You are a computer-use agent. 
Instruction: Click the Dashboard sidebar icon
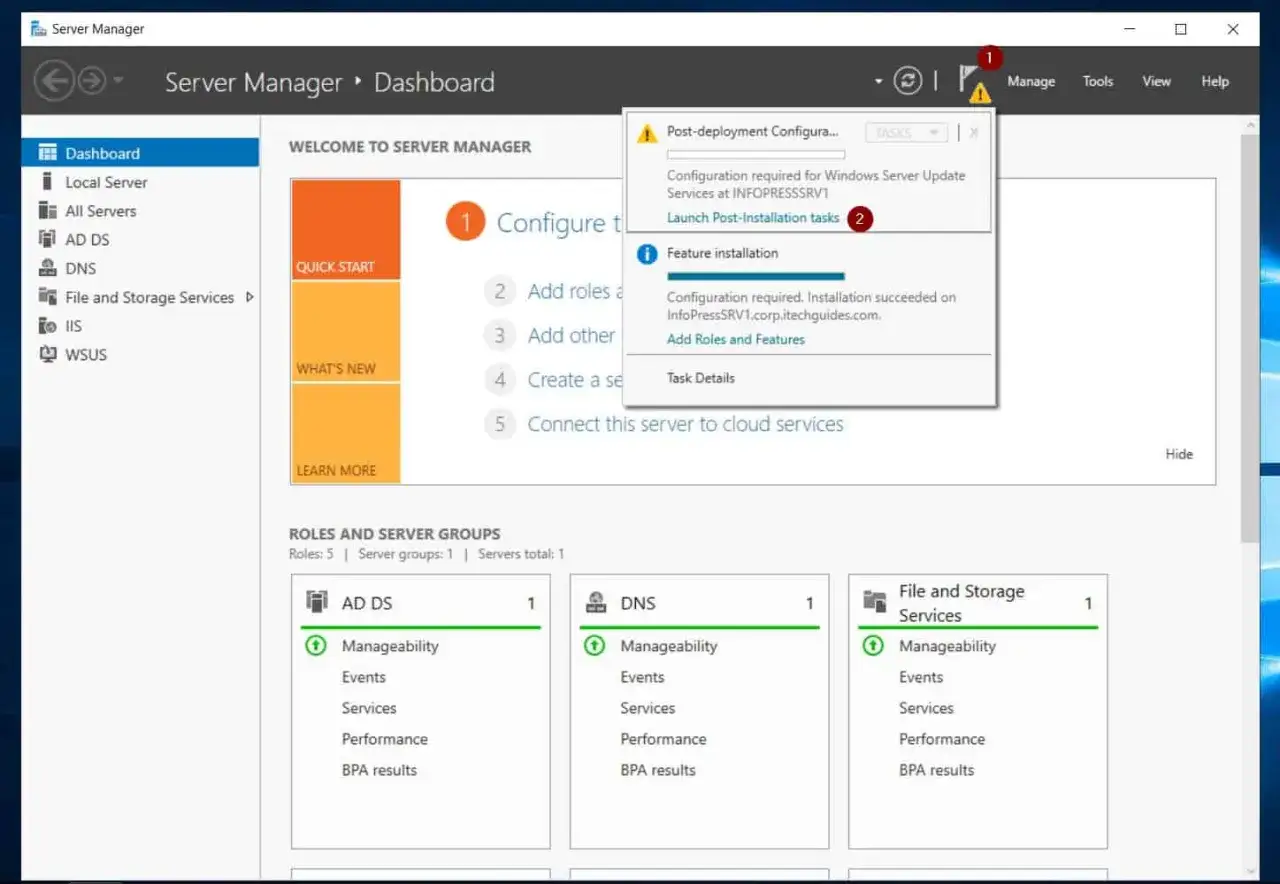tap(47, 153)
